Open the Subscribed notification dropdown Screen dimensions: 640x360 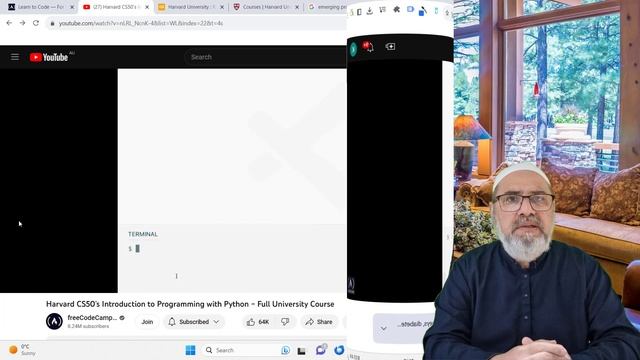194,322
